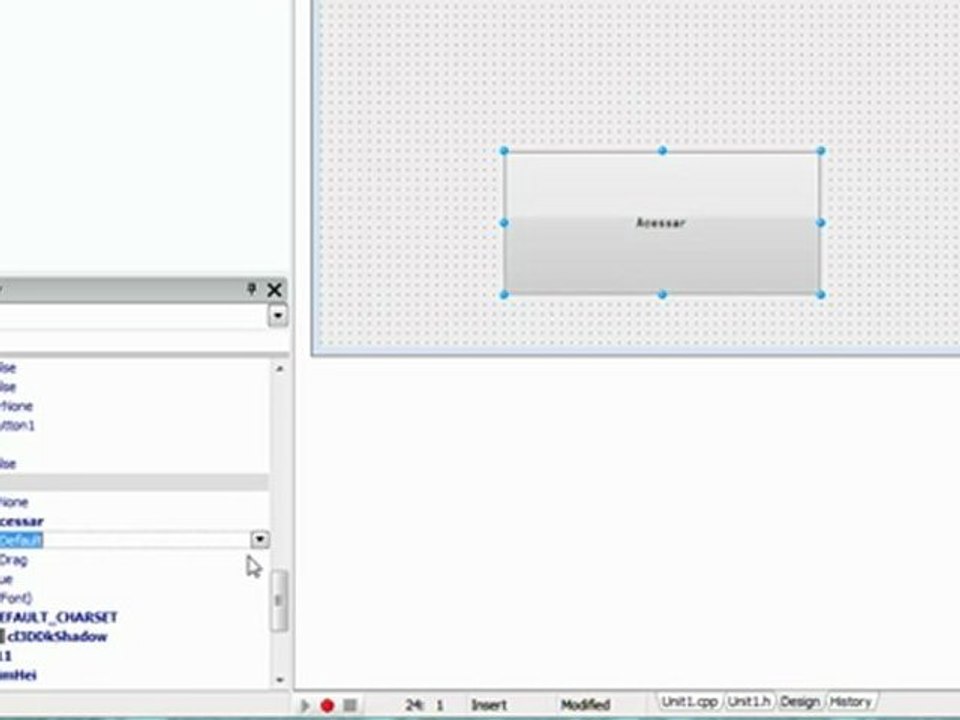Click the bottom-left selection handle of Acessar button
This screenshot has width=960, height=720.
[504, 294]
